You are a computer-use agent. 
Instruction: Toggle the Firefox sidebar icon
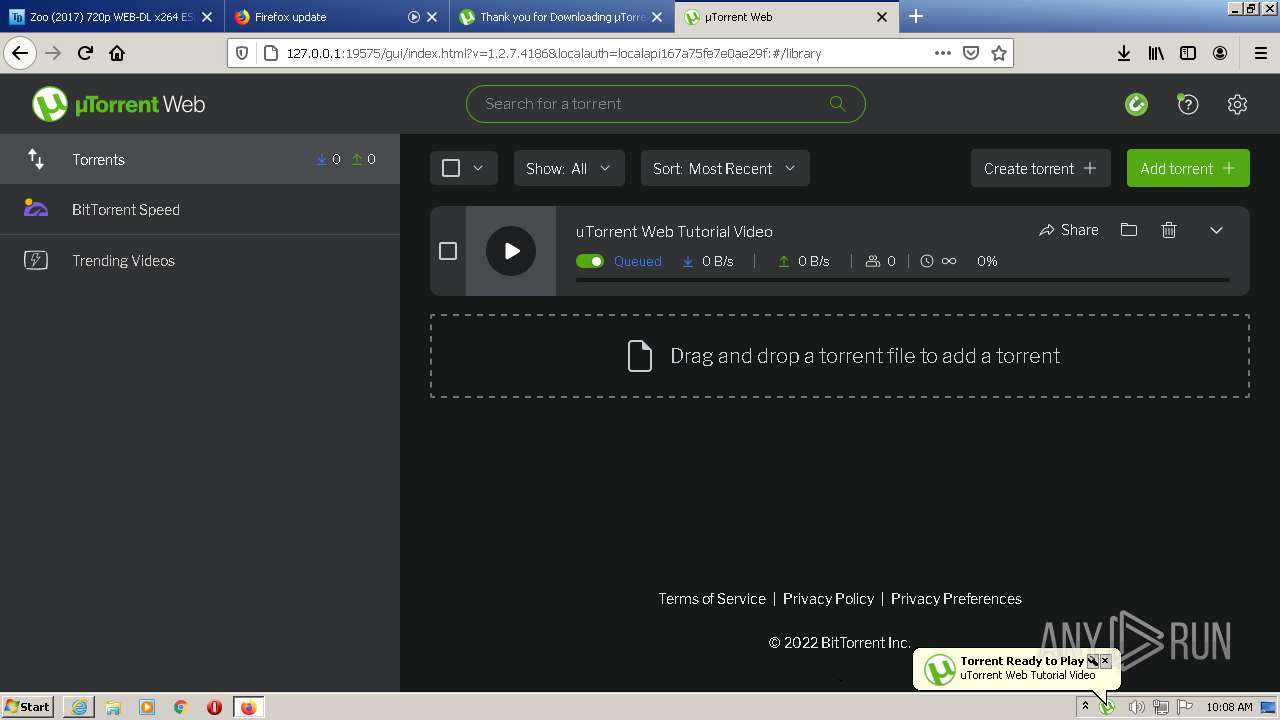[1188, 53]
